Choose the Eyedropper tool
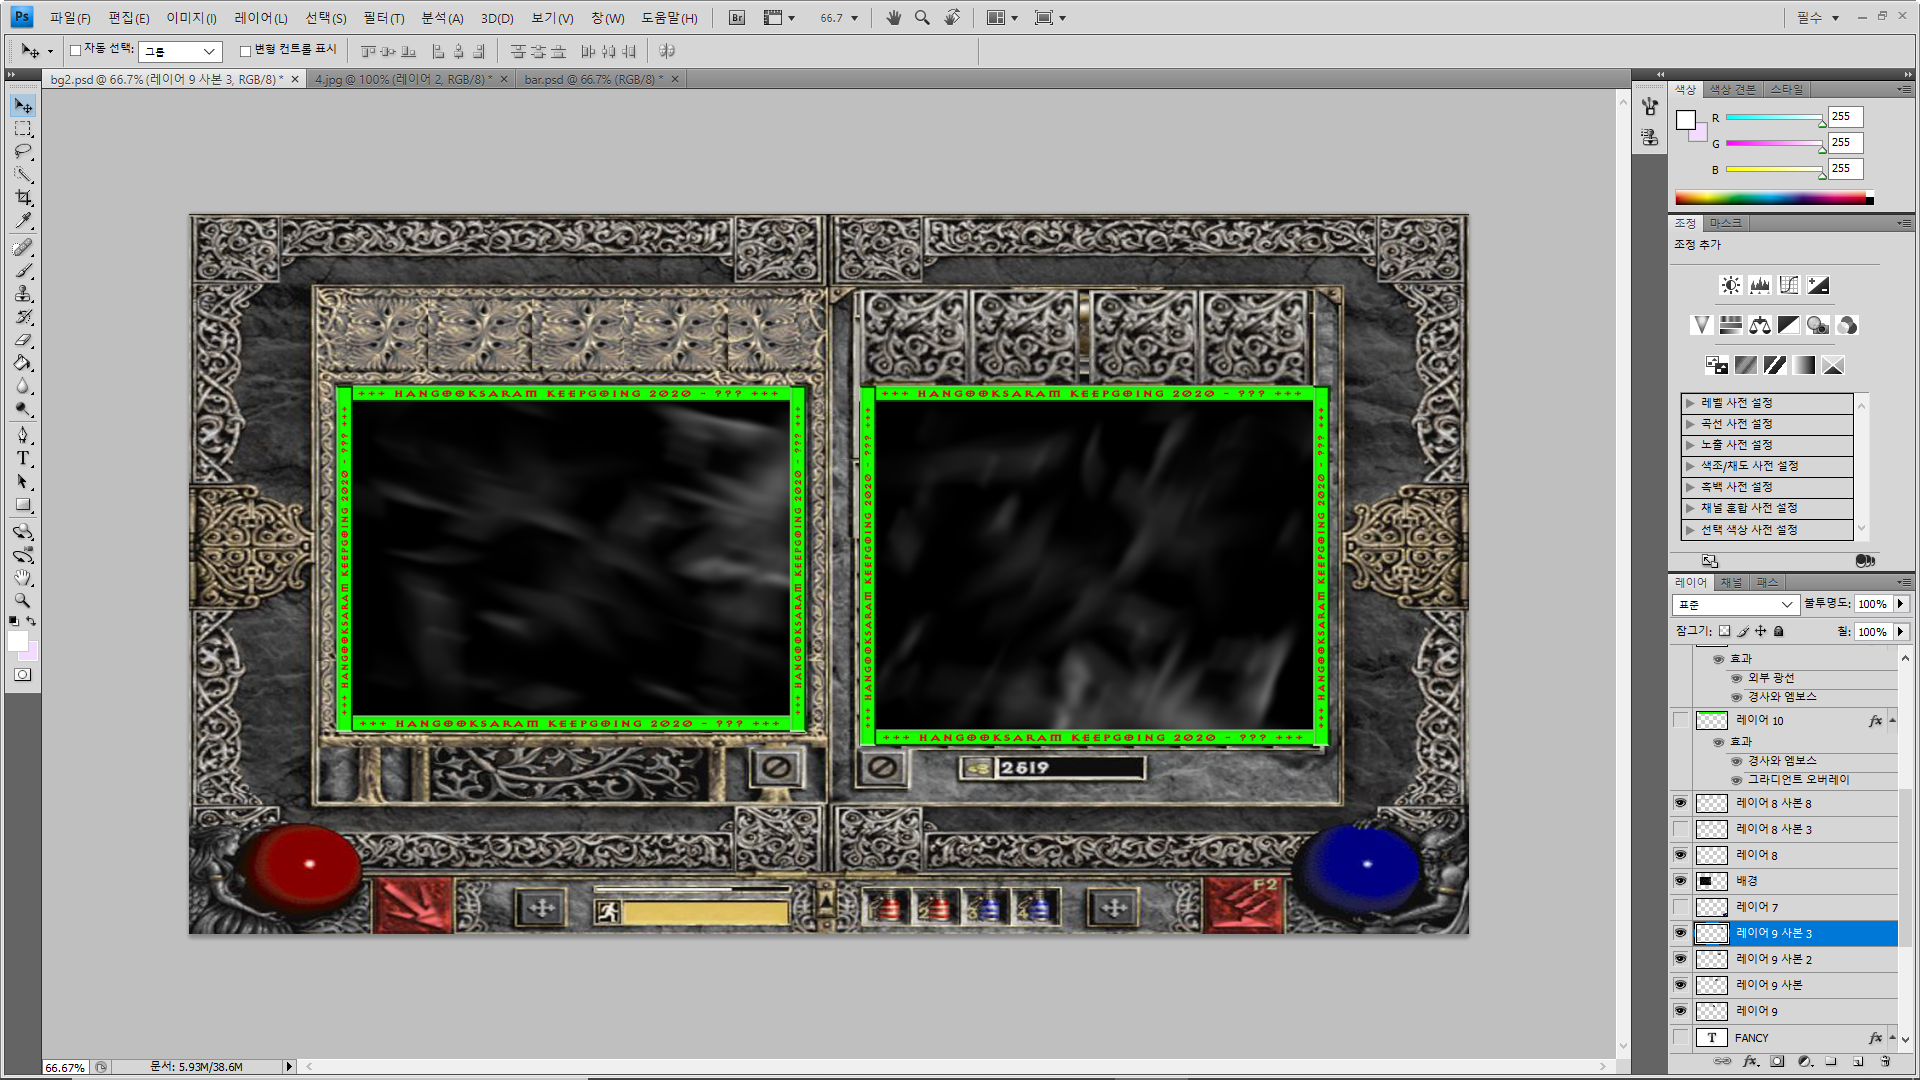 pos(23,221)
